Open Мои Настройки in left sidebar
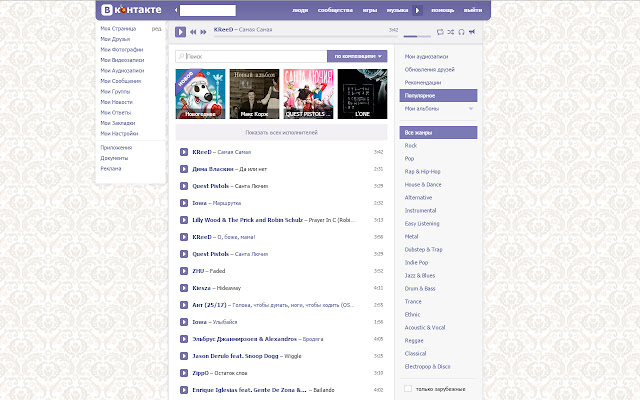 (119, 133)
